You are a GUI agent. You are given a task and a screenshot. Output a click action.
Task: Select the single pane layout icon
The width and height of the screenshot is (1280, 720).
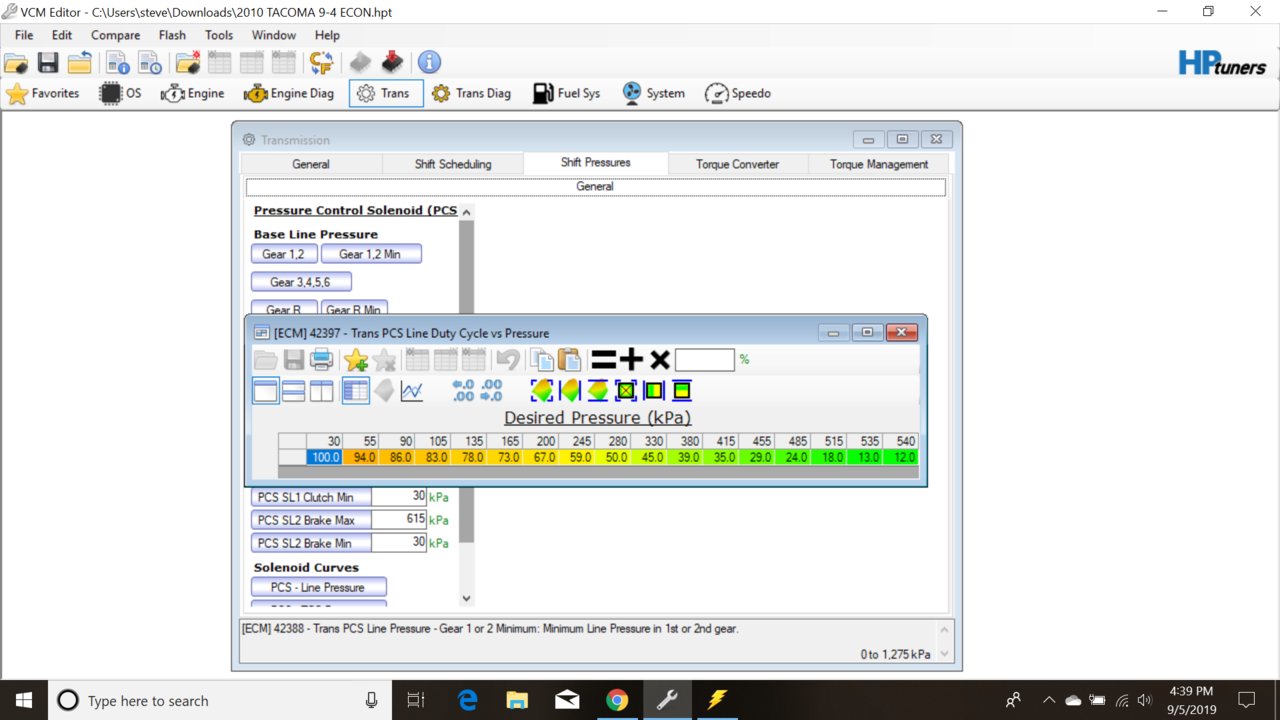265,391
